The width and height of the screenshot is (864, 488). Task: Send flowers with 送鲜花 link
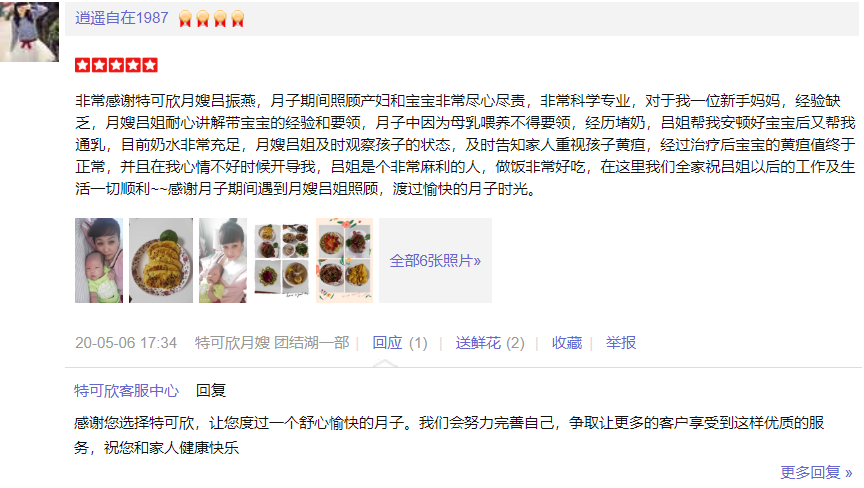[490, 343]
